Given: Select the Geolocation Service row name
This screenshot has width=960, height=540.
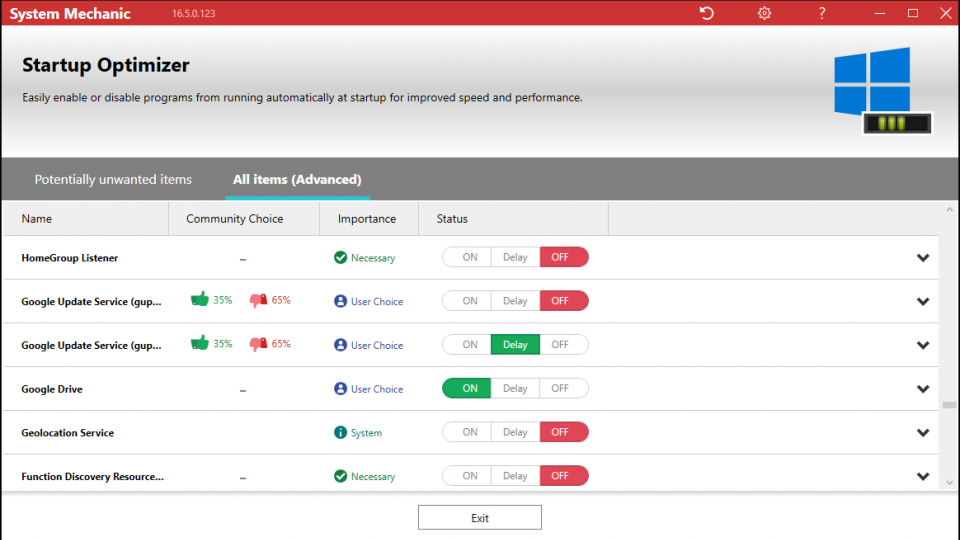Looking at the screenshot, I should 67,433.
